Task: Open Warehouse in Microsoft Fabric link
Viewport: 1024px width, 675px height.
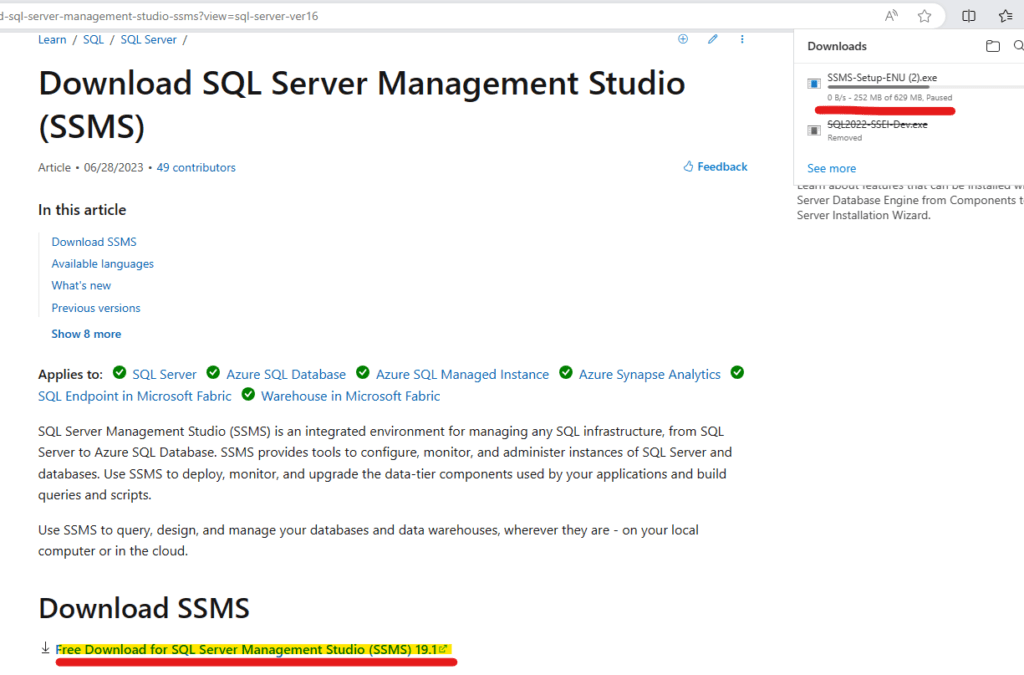Action: [x=351, y=396]
